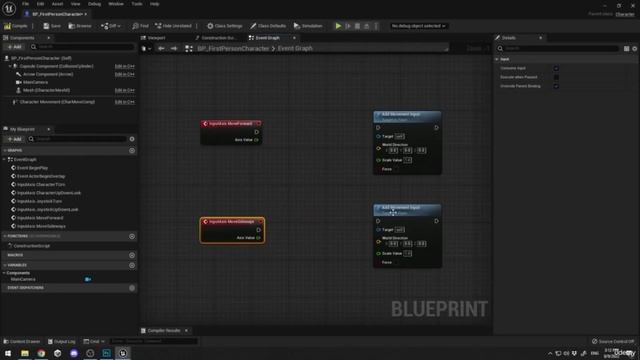
Task: Click the stop simulation button
Action: (358, 26)
